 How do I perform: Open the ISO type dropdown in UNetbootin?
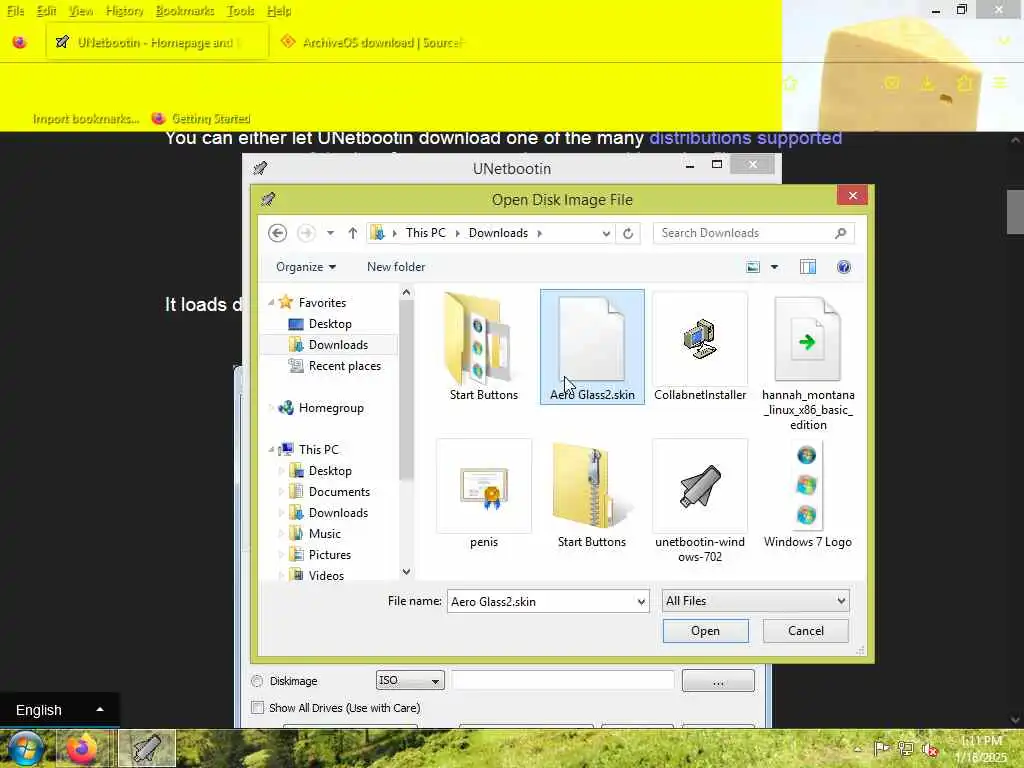pos(410,680)
